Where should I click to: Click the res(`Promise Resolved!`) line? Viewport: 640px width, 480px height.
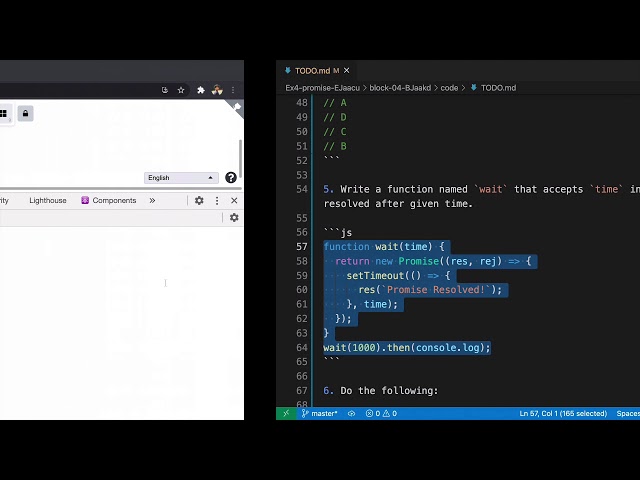pos(430,290)
